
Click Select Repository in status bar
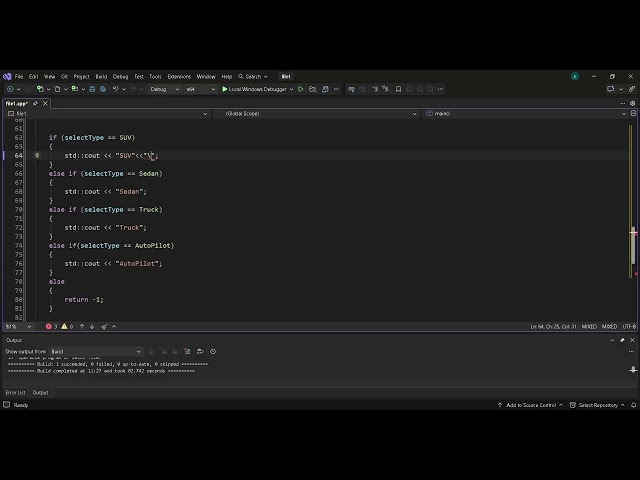(x=598, y=405)
